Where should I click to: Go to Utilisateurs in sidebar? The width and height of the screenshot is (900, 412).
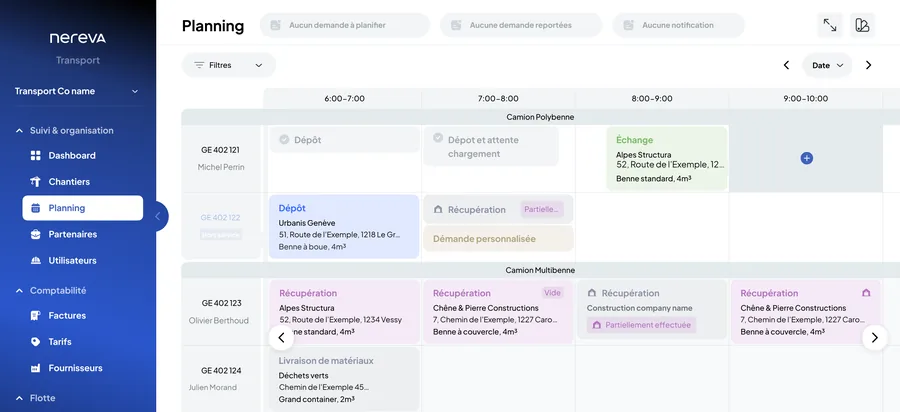pyautogui.click(x=72, y=261)
